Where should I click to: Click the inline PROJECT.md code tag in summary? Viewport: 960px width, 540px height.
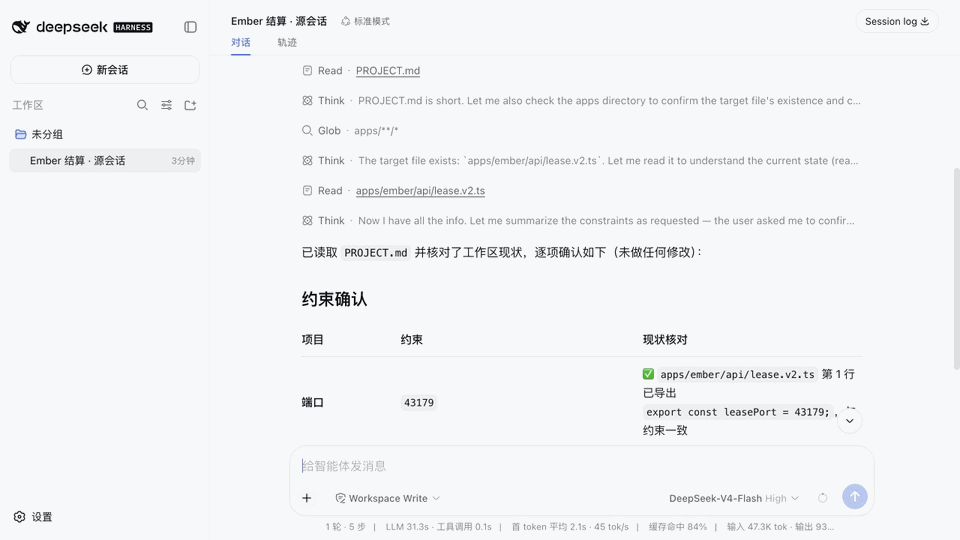[x=375, y=253]
